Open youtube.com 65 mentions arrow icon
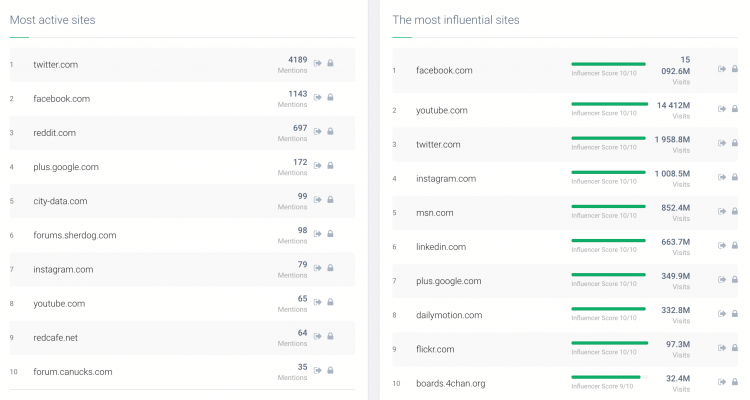Viewport: 750px width, 400px height. 318,302
